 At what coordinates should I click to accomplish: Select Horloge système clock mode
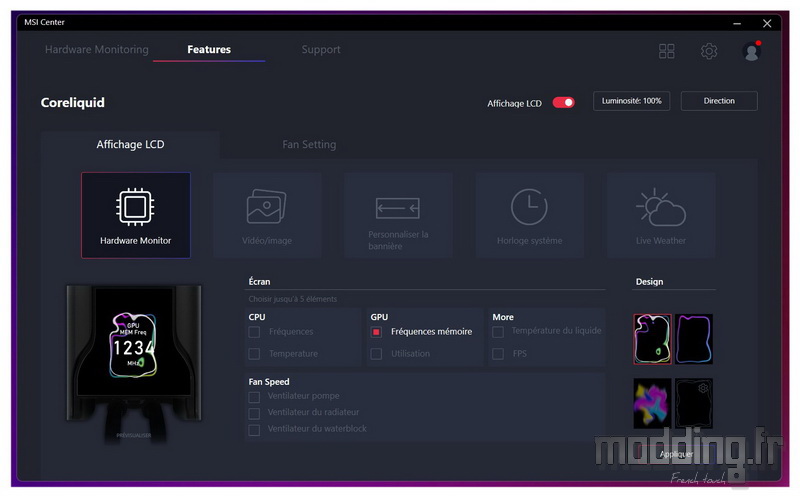[x=530, y=215]
